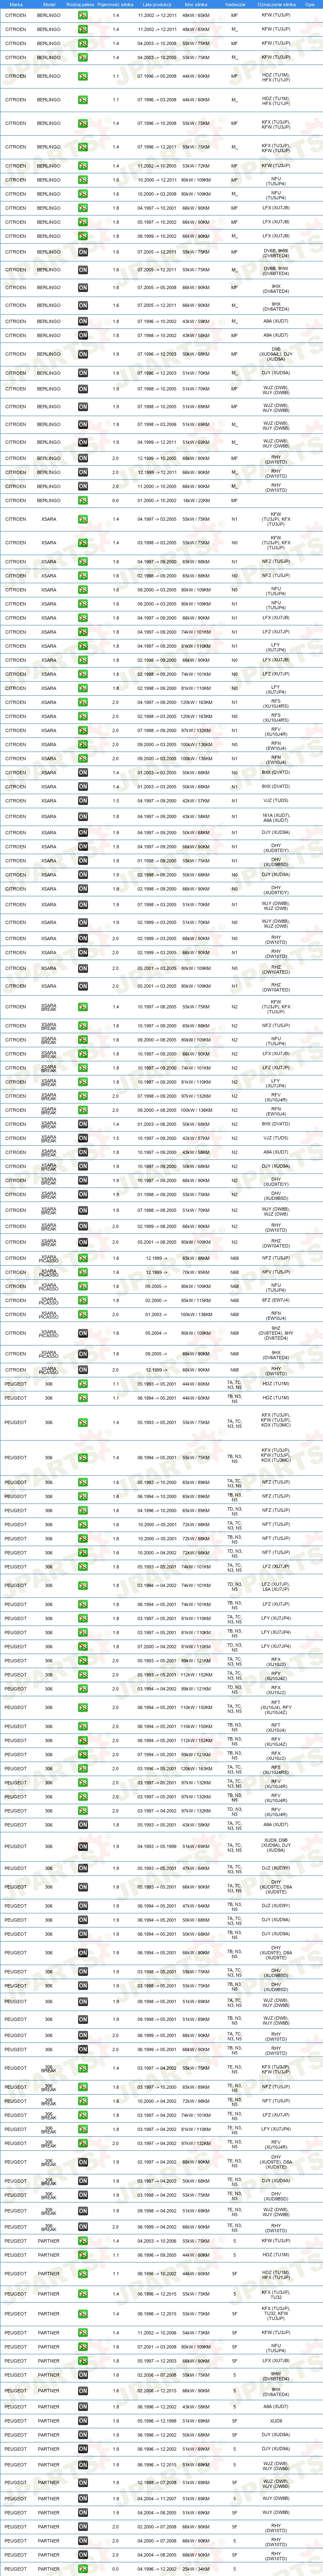Click XSARA BREAK power cell 42kW / 57KM
Viewport: 323px width, 2576px height.
pos(196,1138)
